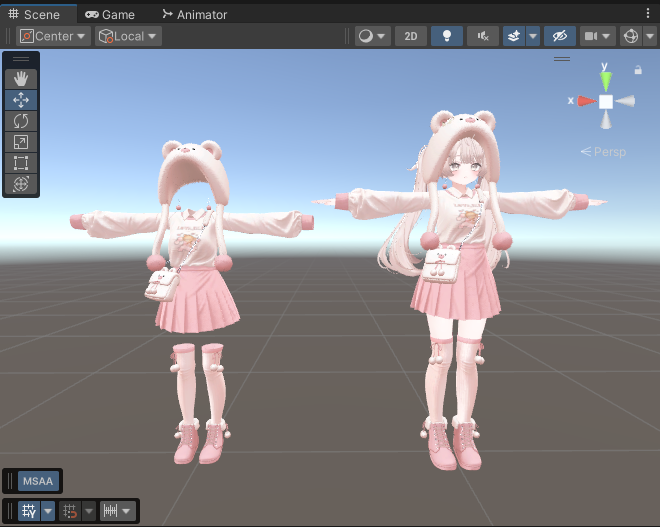Toggle Persp projection label

(x=603, y=152)
